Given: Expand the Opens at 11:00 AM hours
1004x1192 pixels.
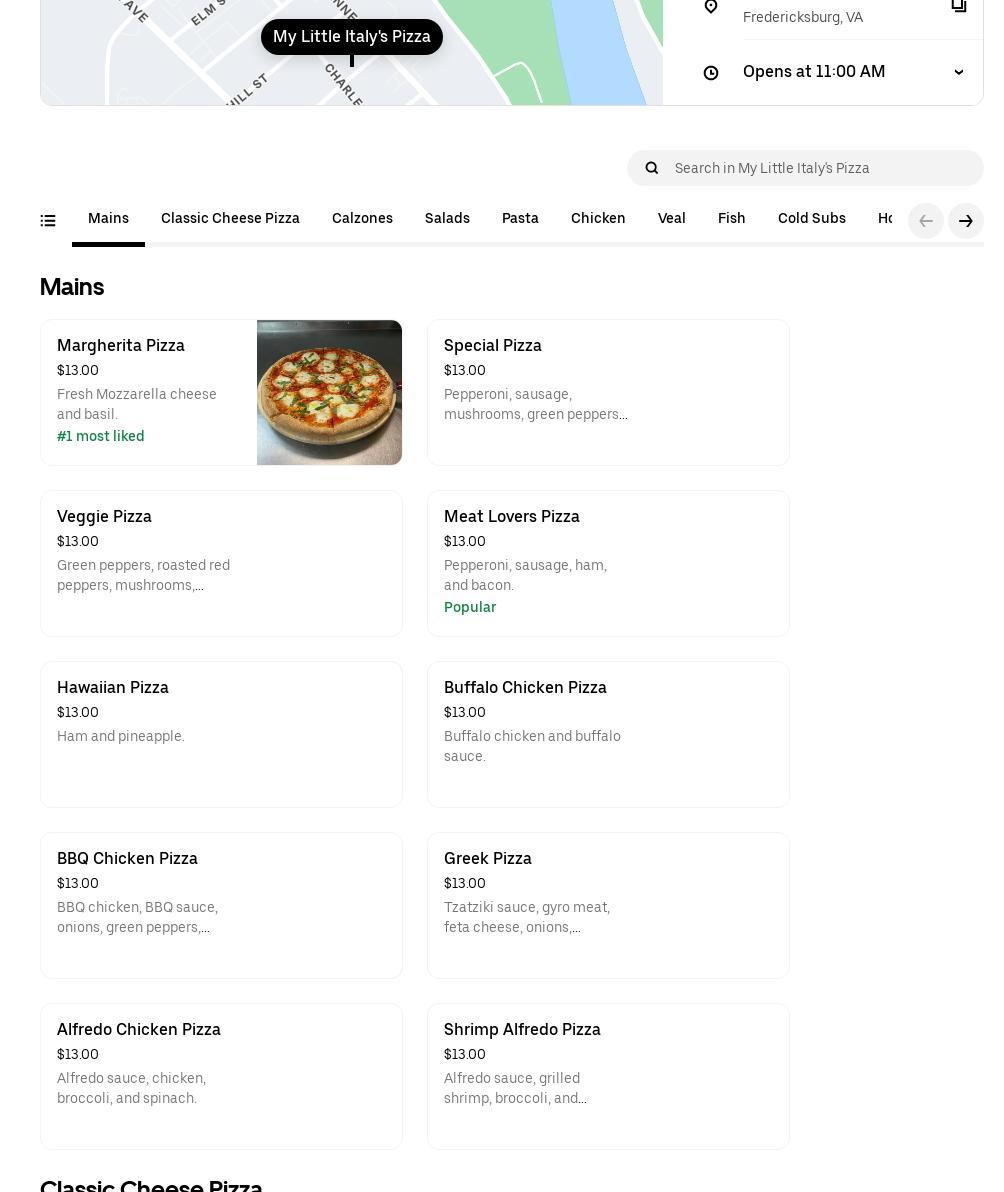Looking at the screenshot, I should (x=958, y=72).
